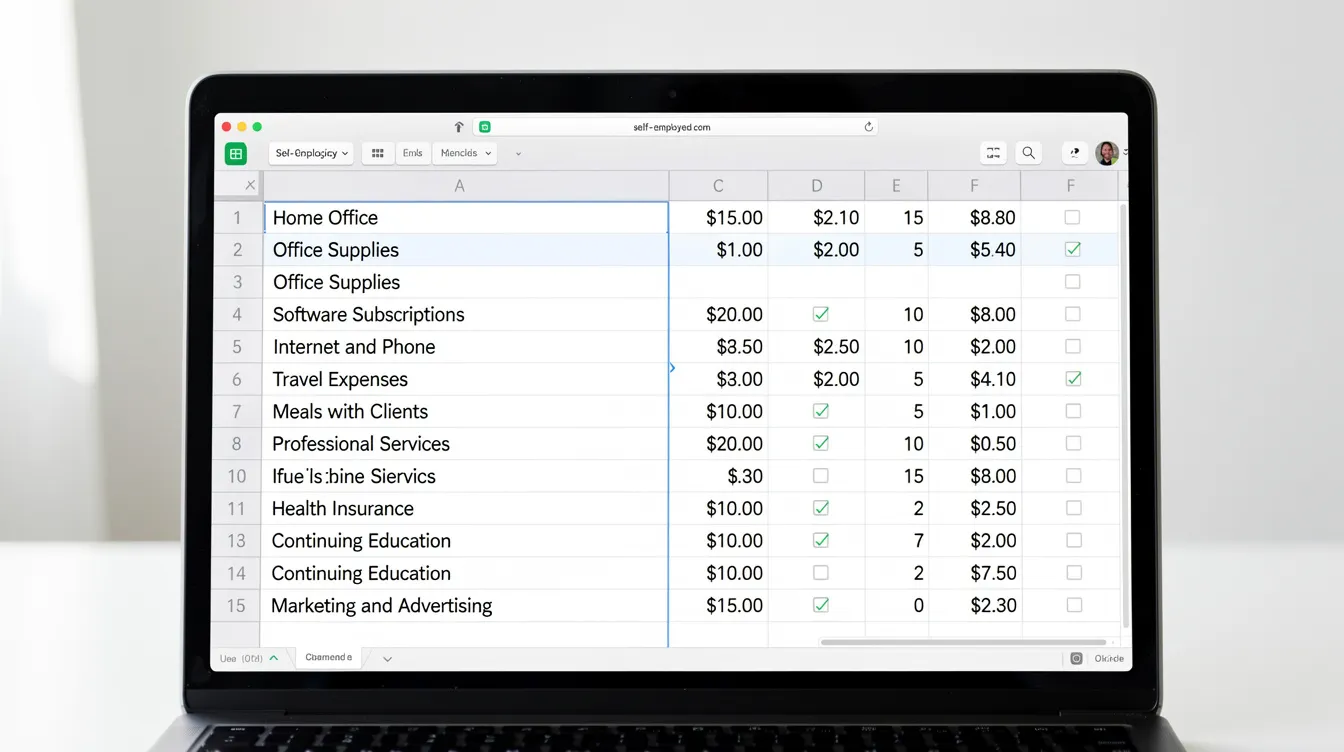
Task: Select the $7.50 cell in row 14
Action: coord(974,573)
